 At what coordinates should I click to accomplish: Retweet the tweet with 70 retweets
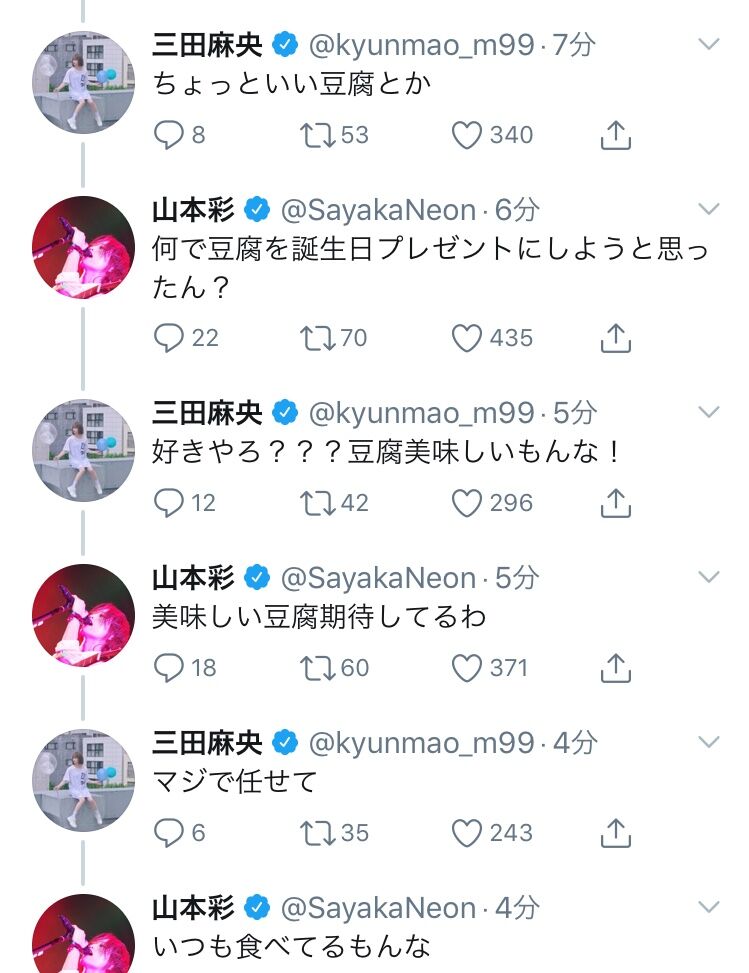tap(319, 338)
